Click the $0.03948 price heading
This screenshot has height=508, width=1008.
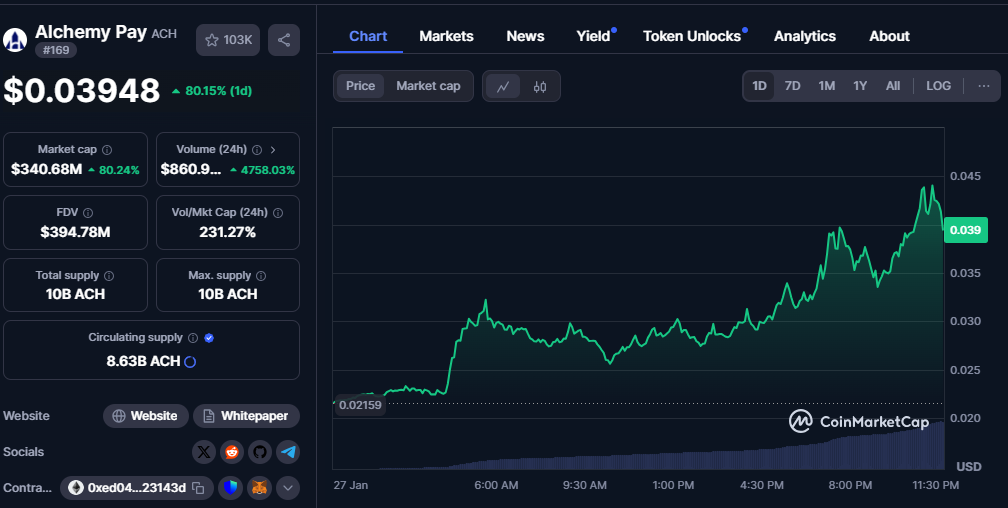click(82, 91)
